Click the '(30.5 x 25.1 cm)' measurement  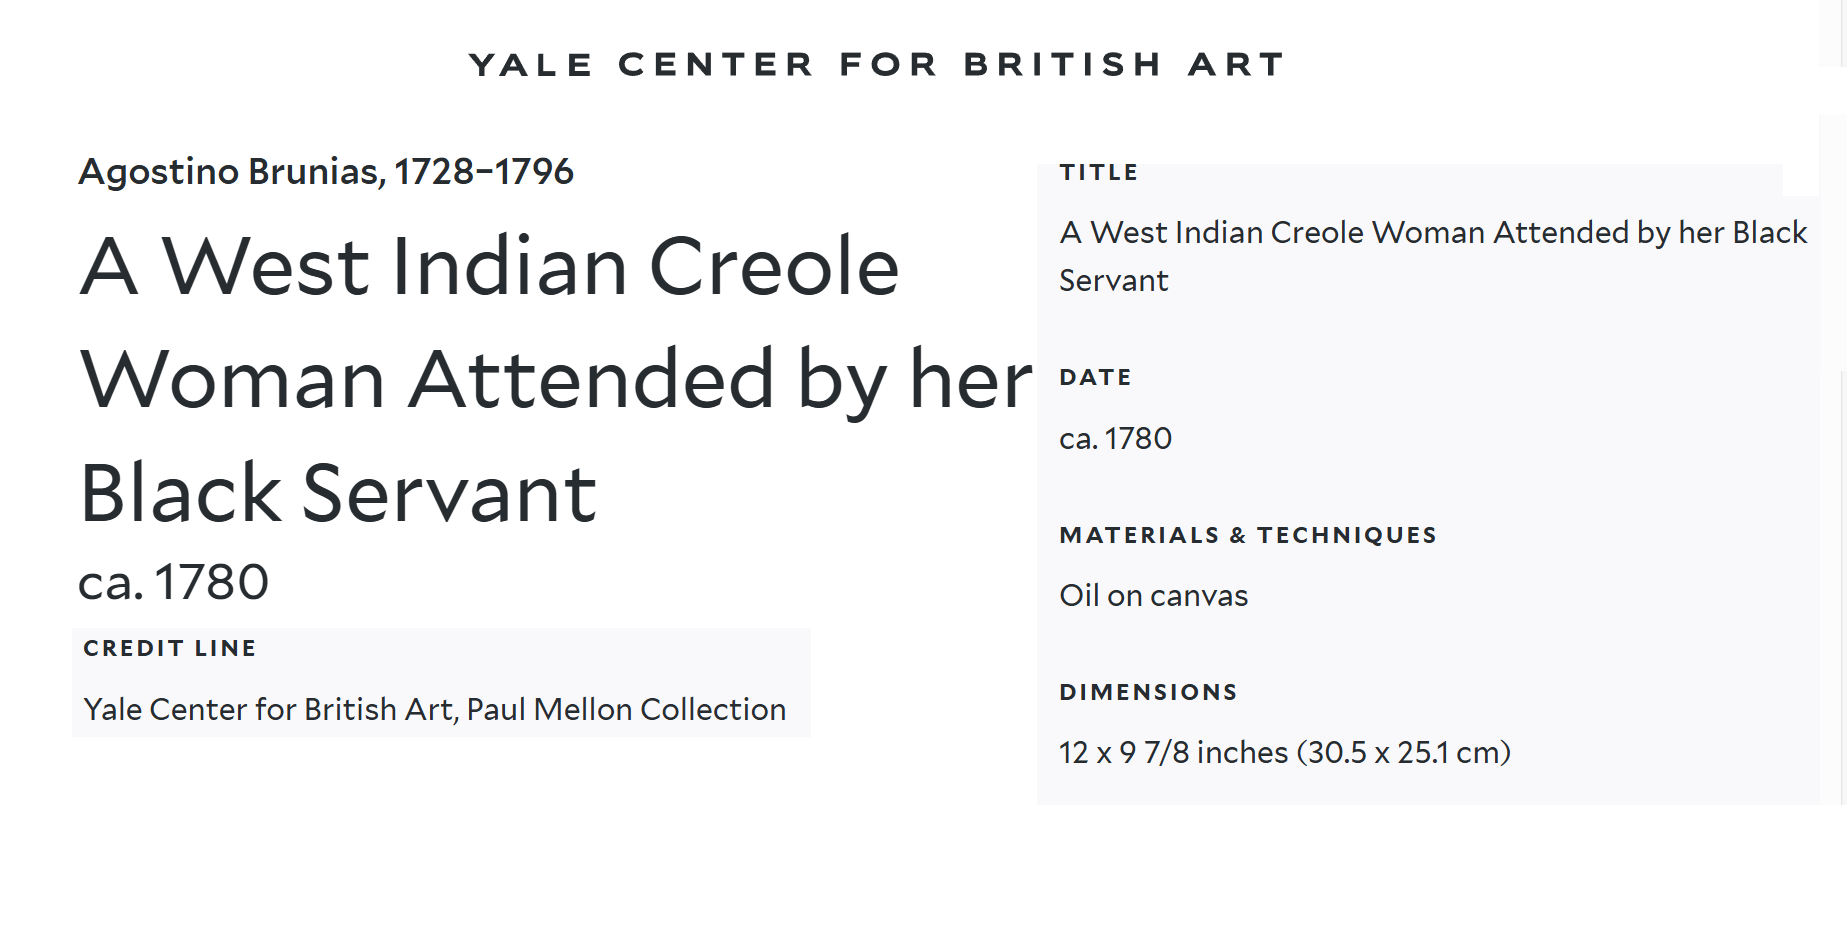[x=1403, y=752]
